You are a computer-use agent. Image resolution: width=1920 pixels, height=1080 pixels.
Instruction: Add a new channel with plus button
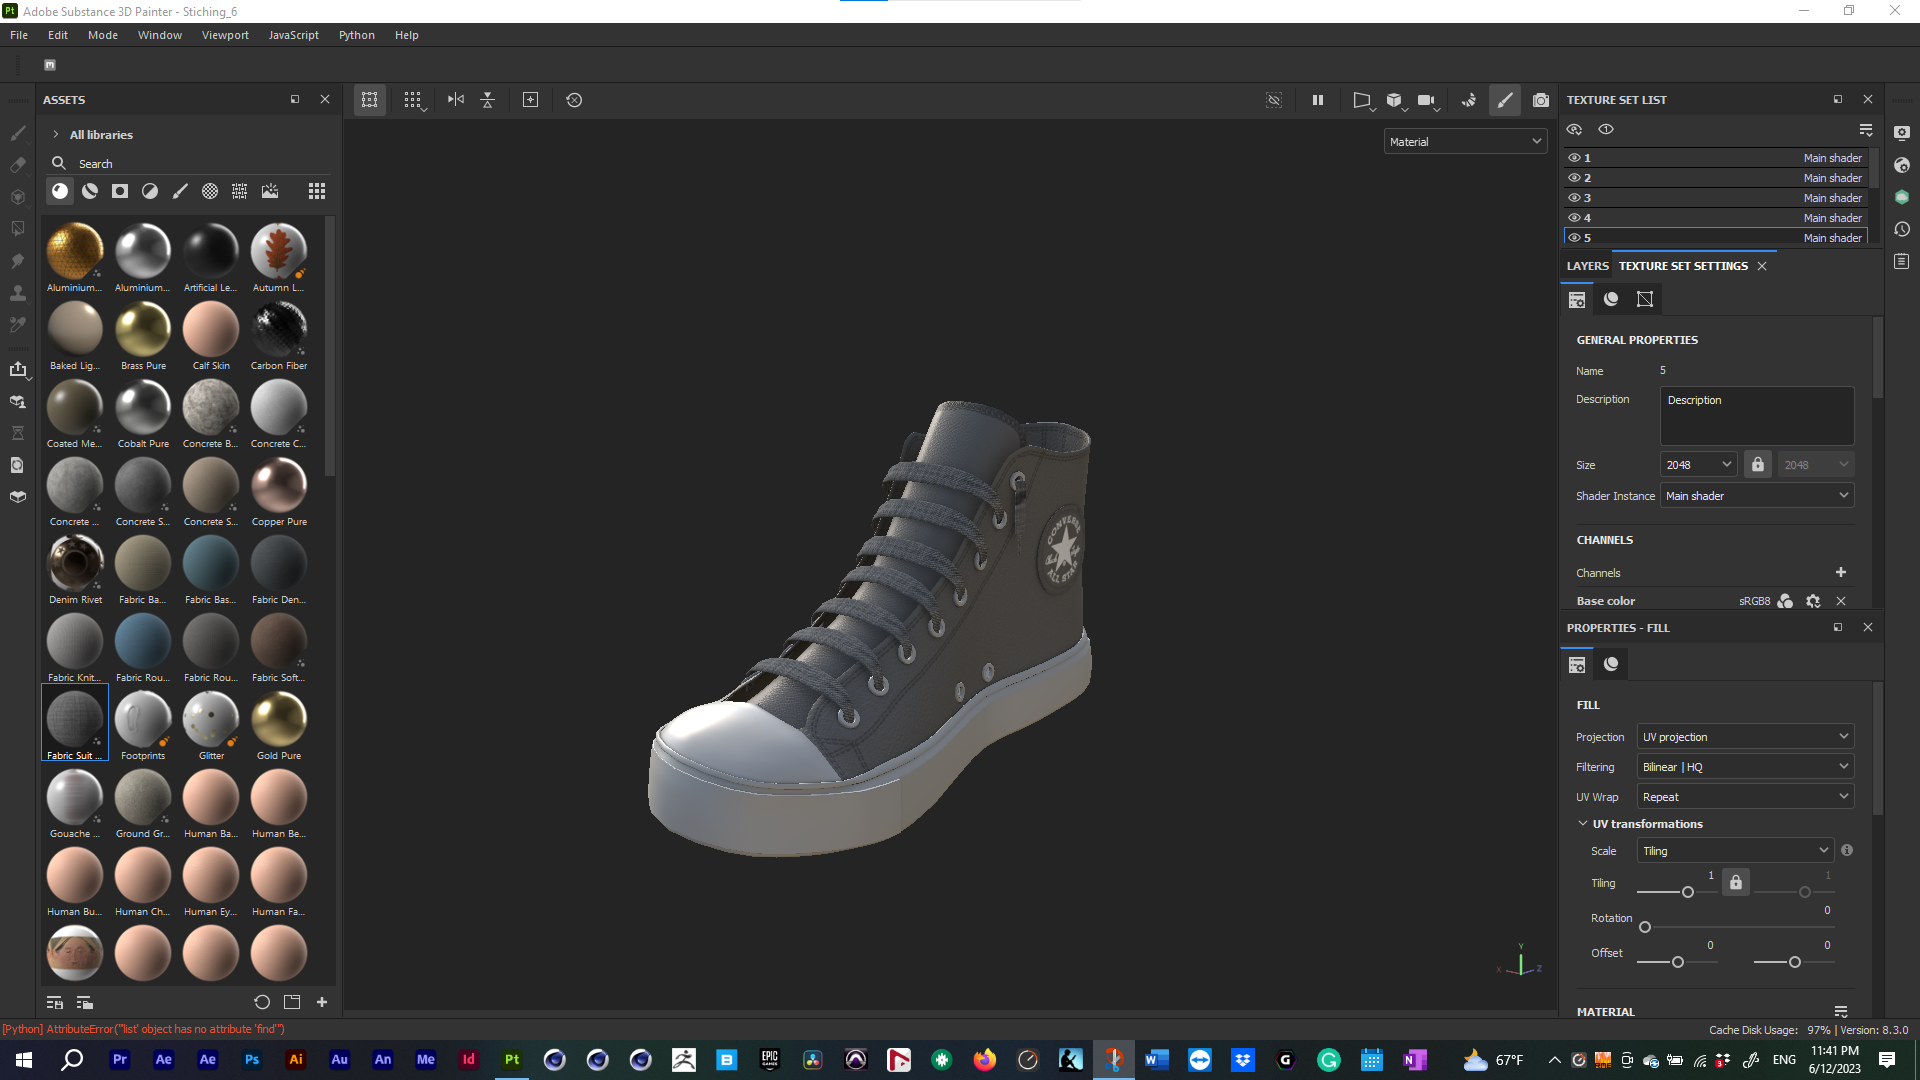click(x=1841, y=572)
